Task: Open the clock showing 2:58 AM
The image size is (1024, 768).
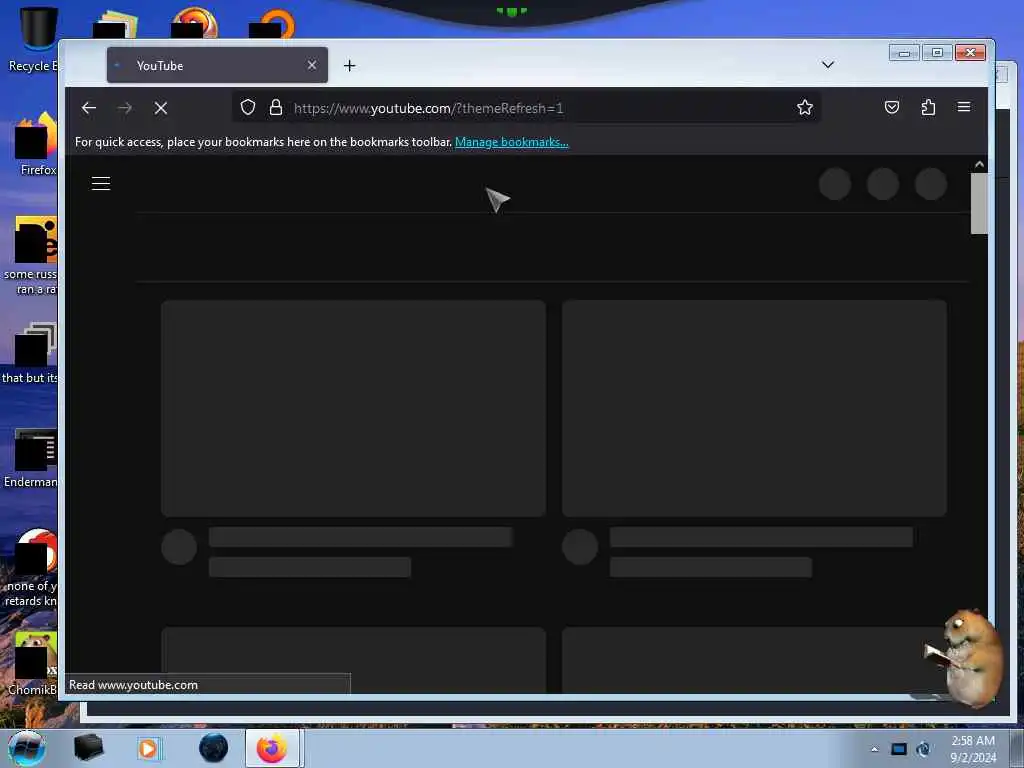Action: point(973,749)
